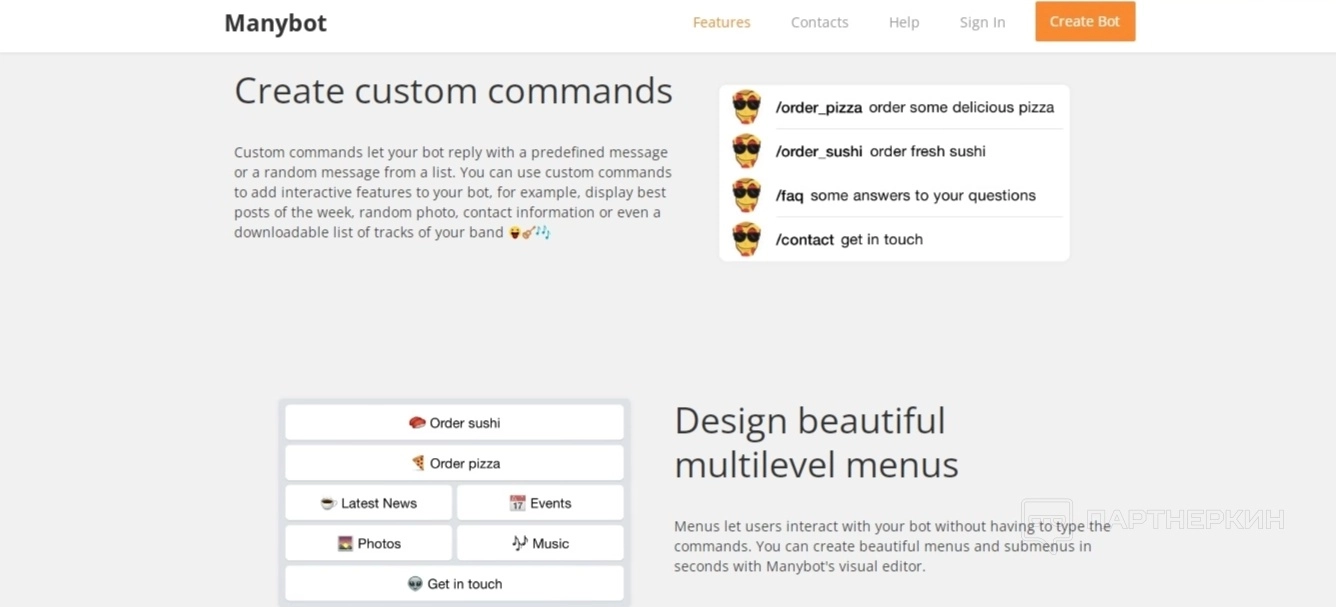Click the avatar icon beside /order_pizza
The width and height of the screenshot is (1336, 607).
pos(746,107)
